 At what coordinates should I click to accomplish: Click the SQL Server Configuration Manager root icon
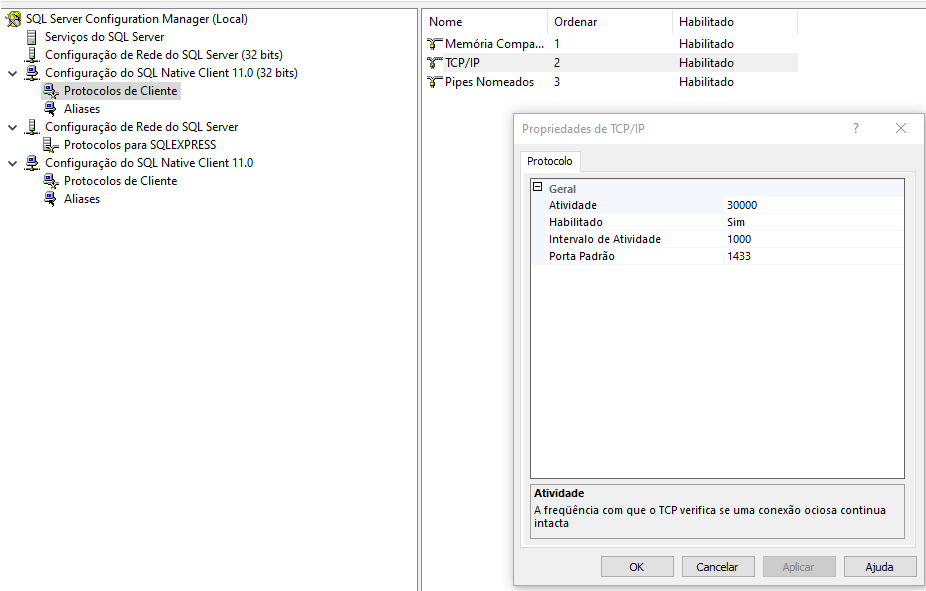[x=14, y=19]
